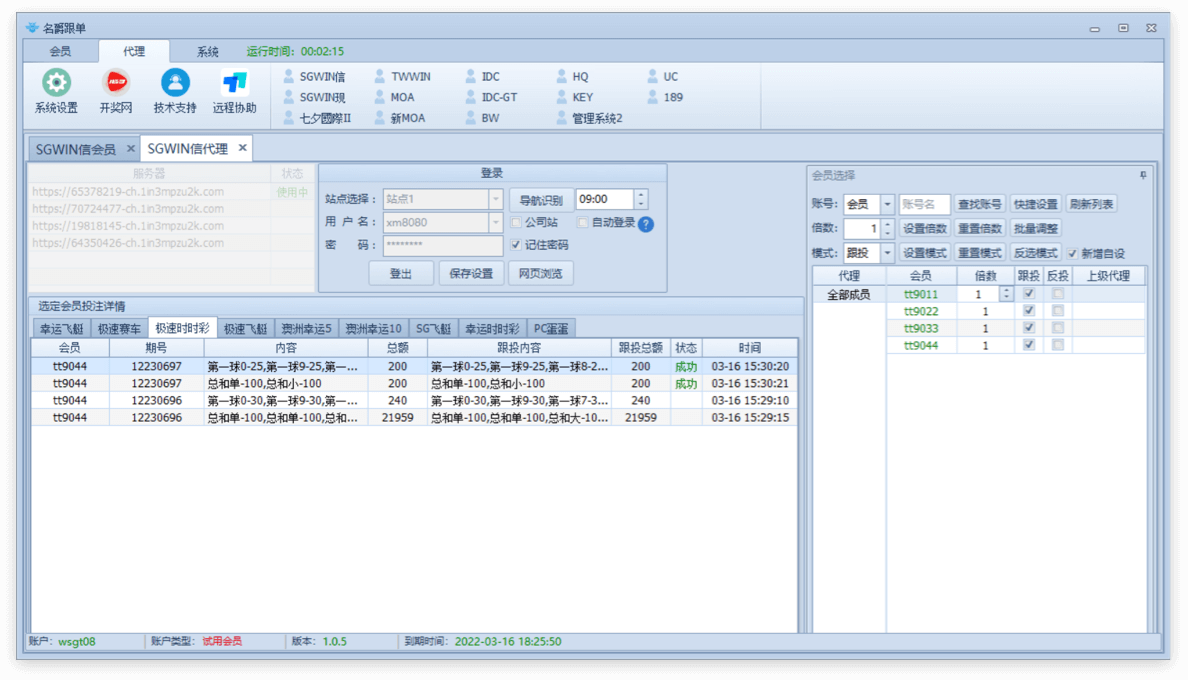Open the 账号 account type dropdown

coord(887,204)
